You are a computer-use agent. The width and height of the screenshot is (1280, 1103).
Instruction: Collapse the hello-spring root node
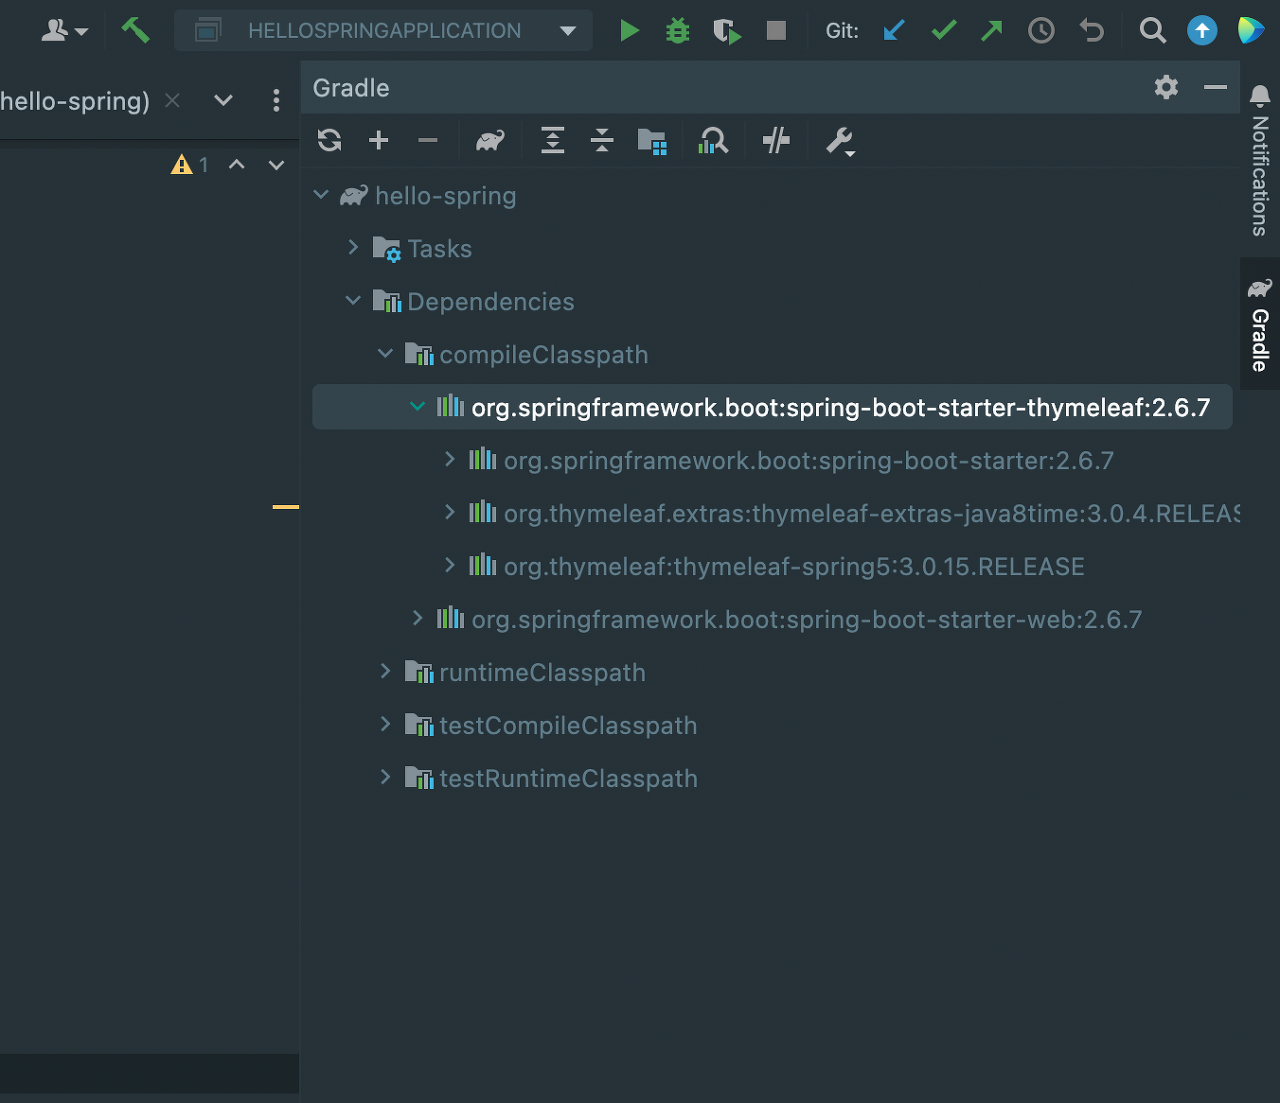point(321,195)
